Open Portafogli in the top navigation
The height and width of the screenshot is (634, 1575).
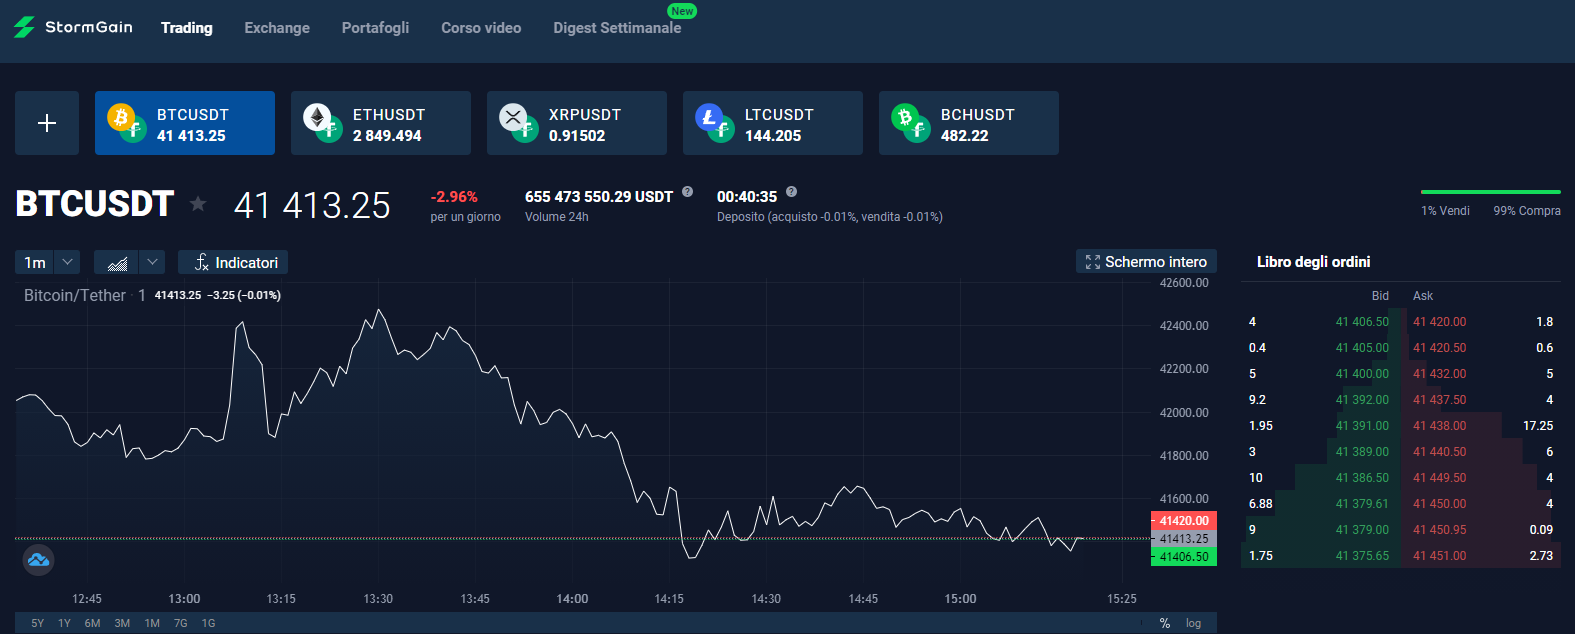point(375,28)
